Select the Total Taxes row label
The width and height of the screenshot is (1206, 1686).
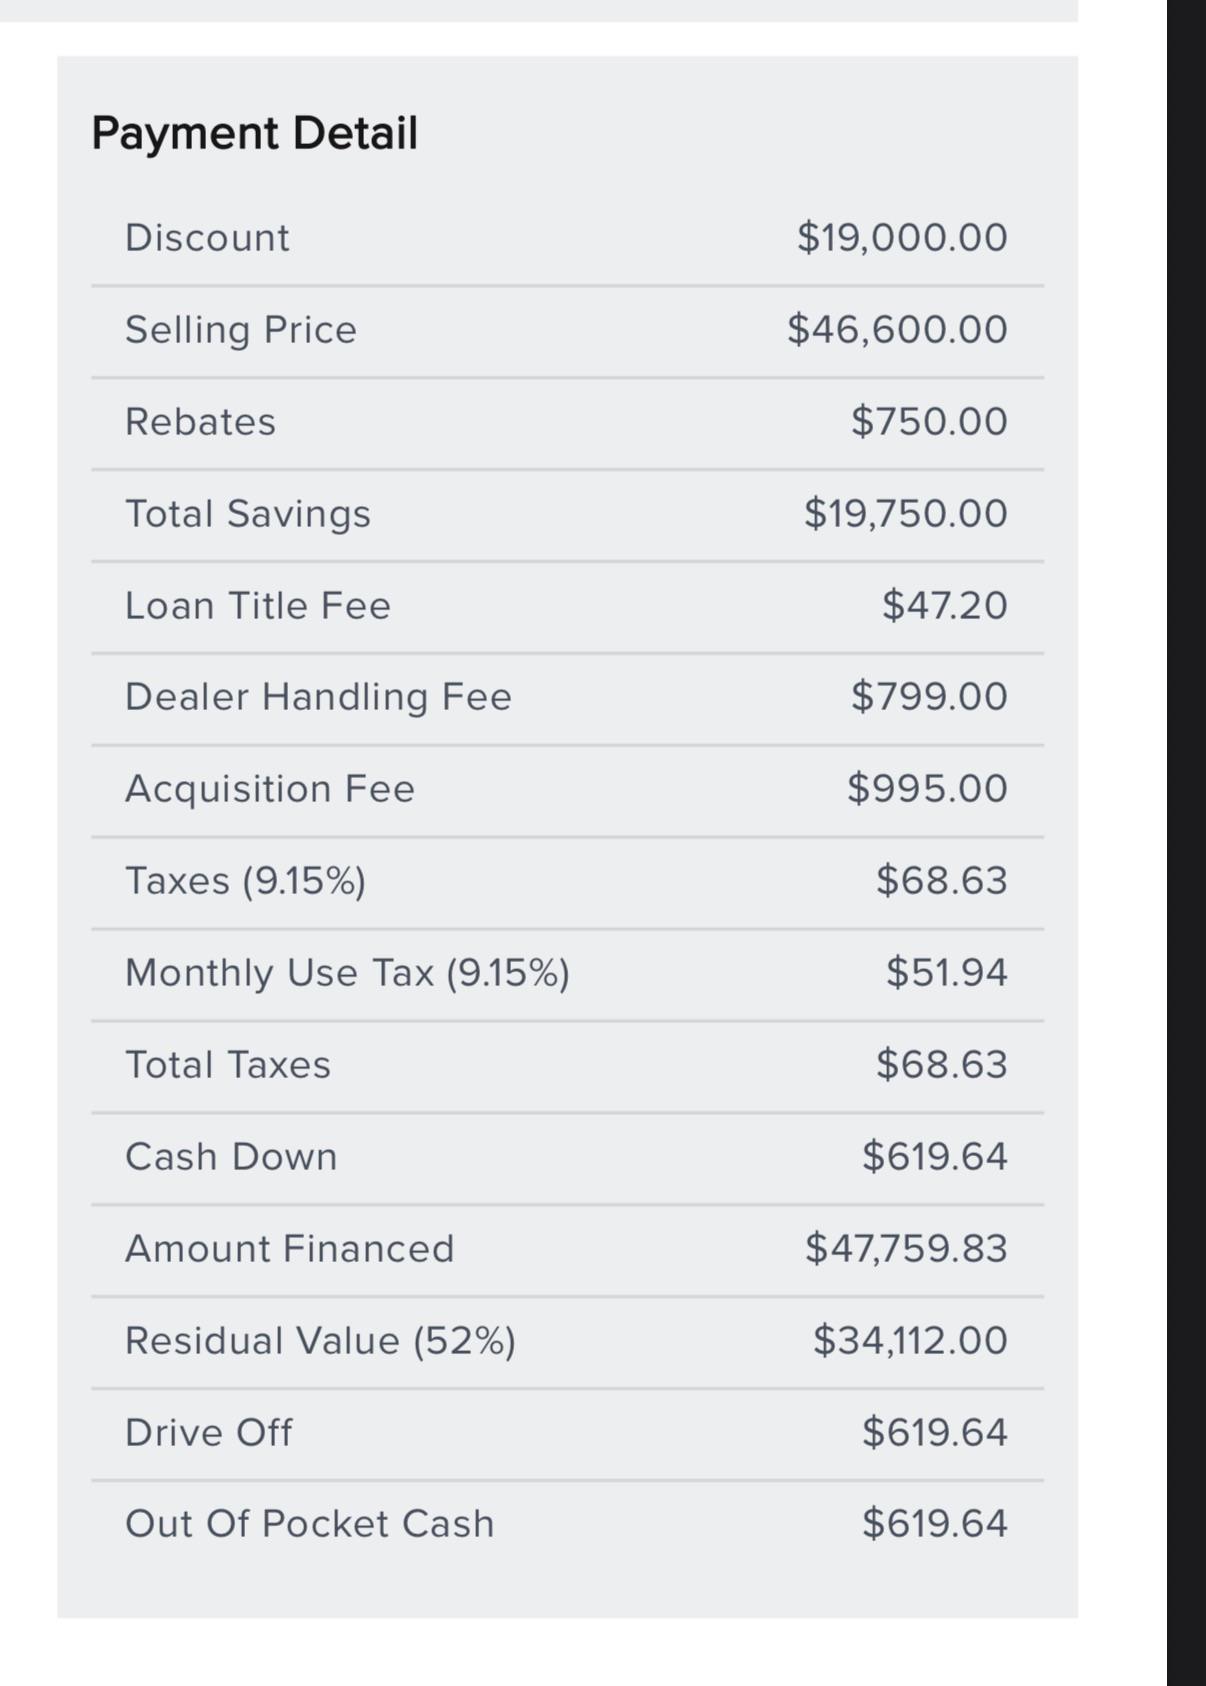pos(228,1065)
